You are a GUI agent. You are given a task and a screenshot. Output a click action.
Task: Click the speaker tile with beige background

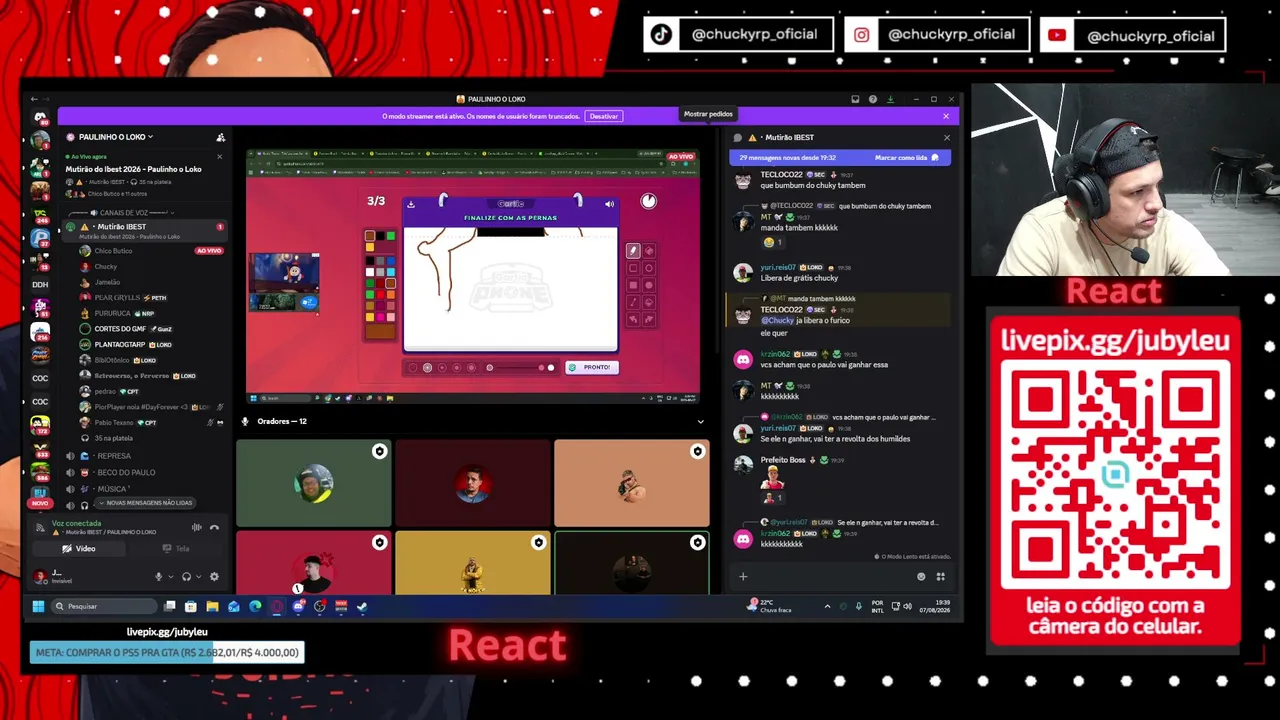[631, 483]
